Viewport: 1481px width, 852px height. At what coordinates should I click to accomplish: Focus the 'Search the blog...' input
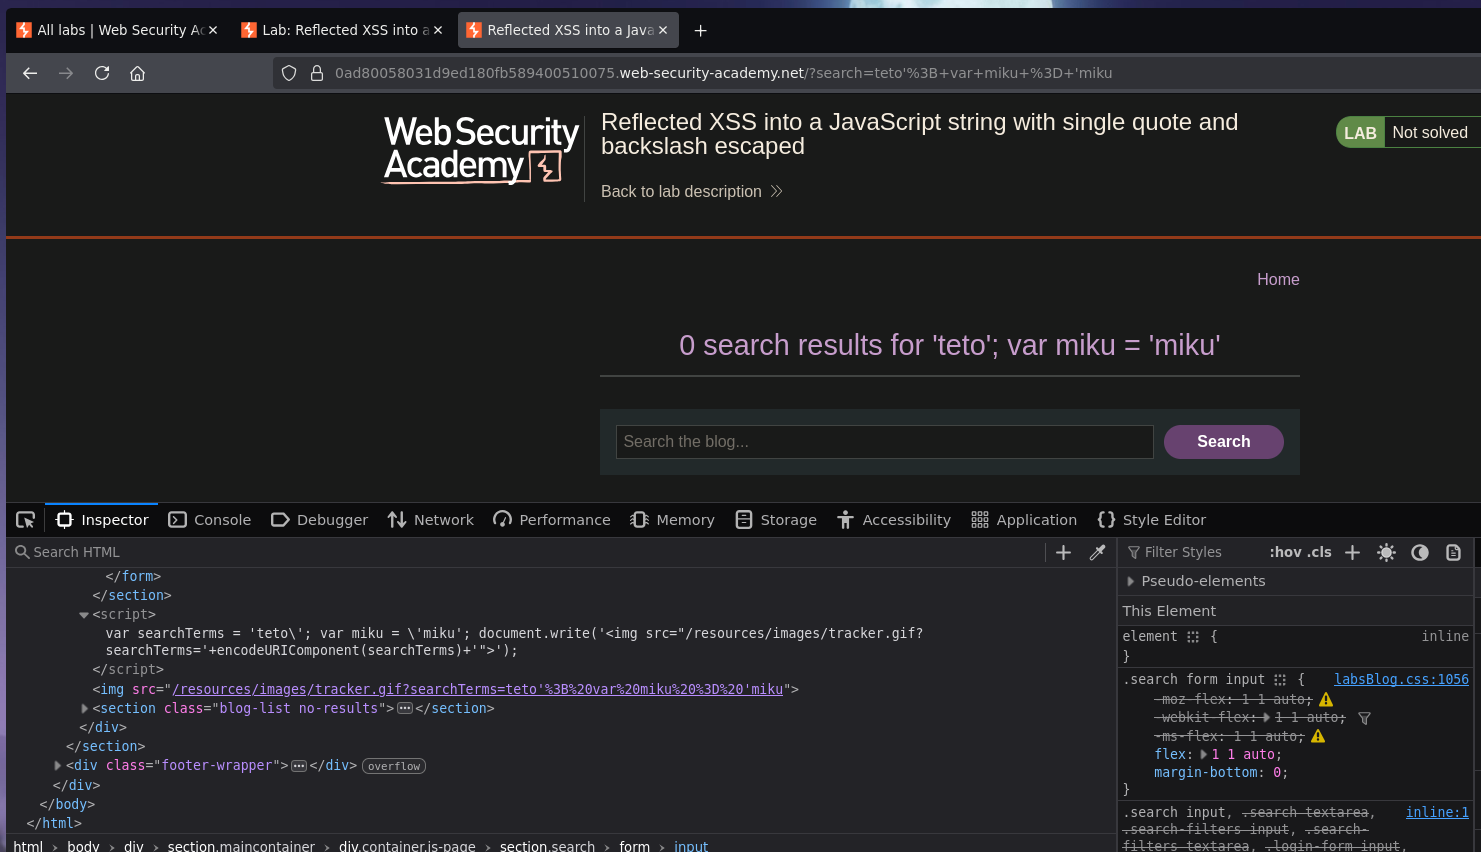click(x=884, y=442)
